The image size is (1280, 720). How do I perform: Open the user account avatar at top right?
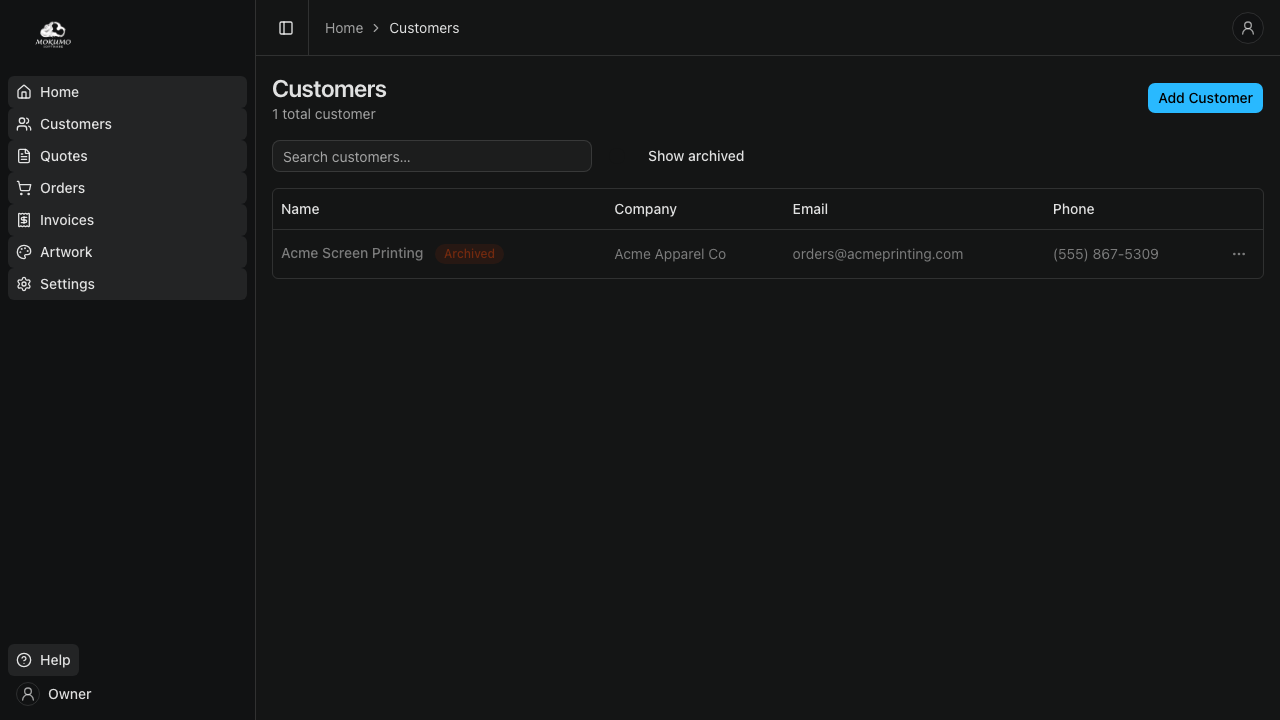click(x=1247, y=28)
